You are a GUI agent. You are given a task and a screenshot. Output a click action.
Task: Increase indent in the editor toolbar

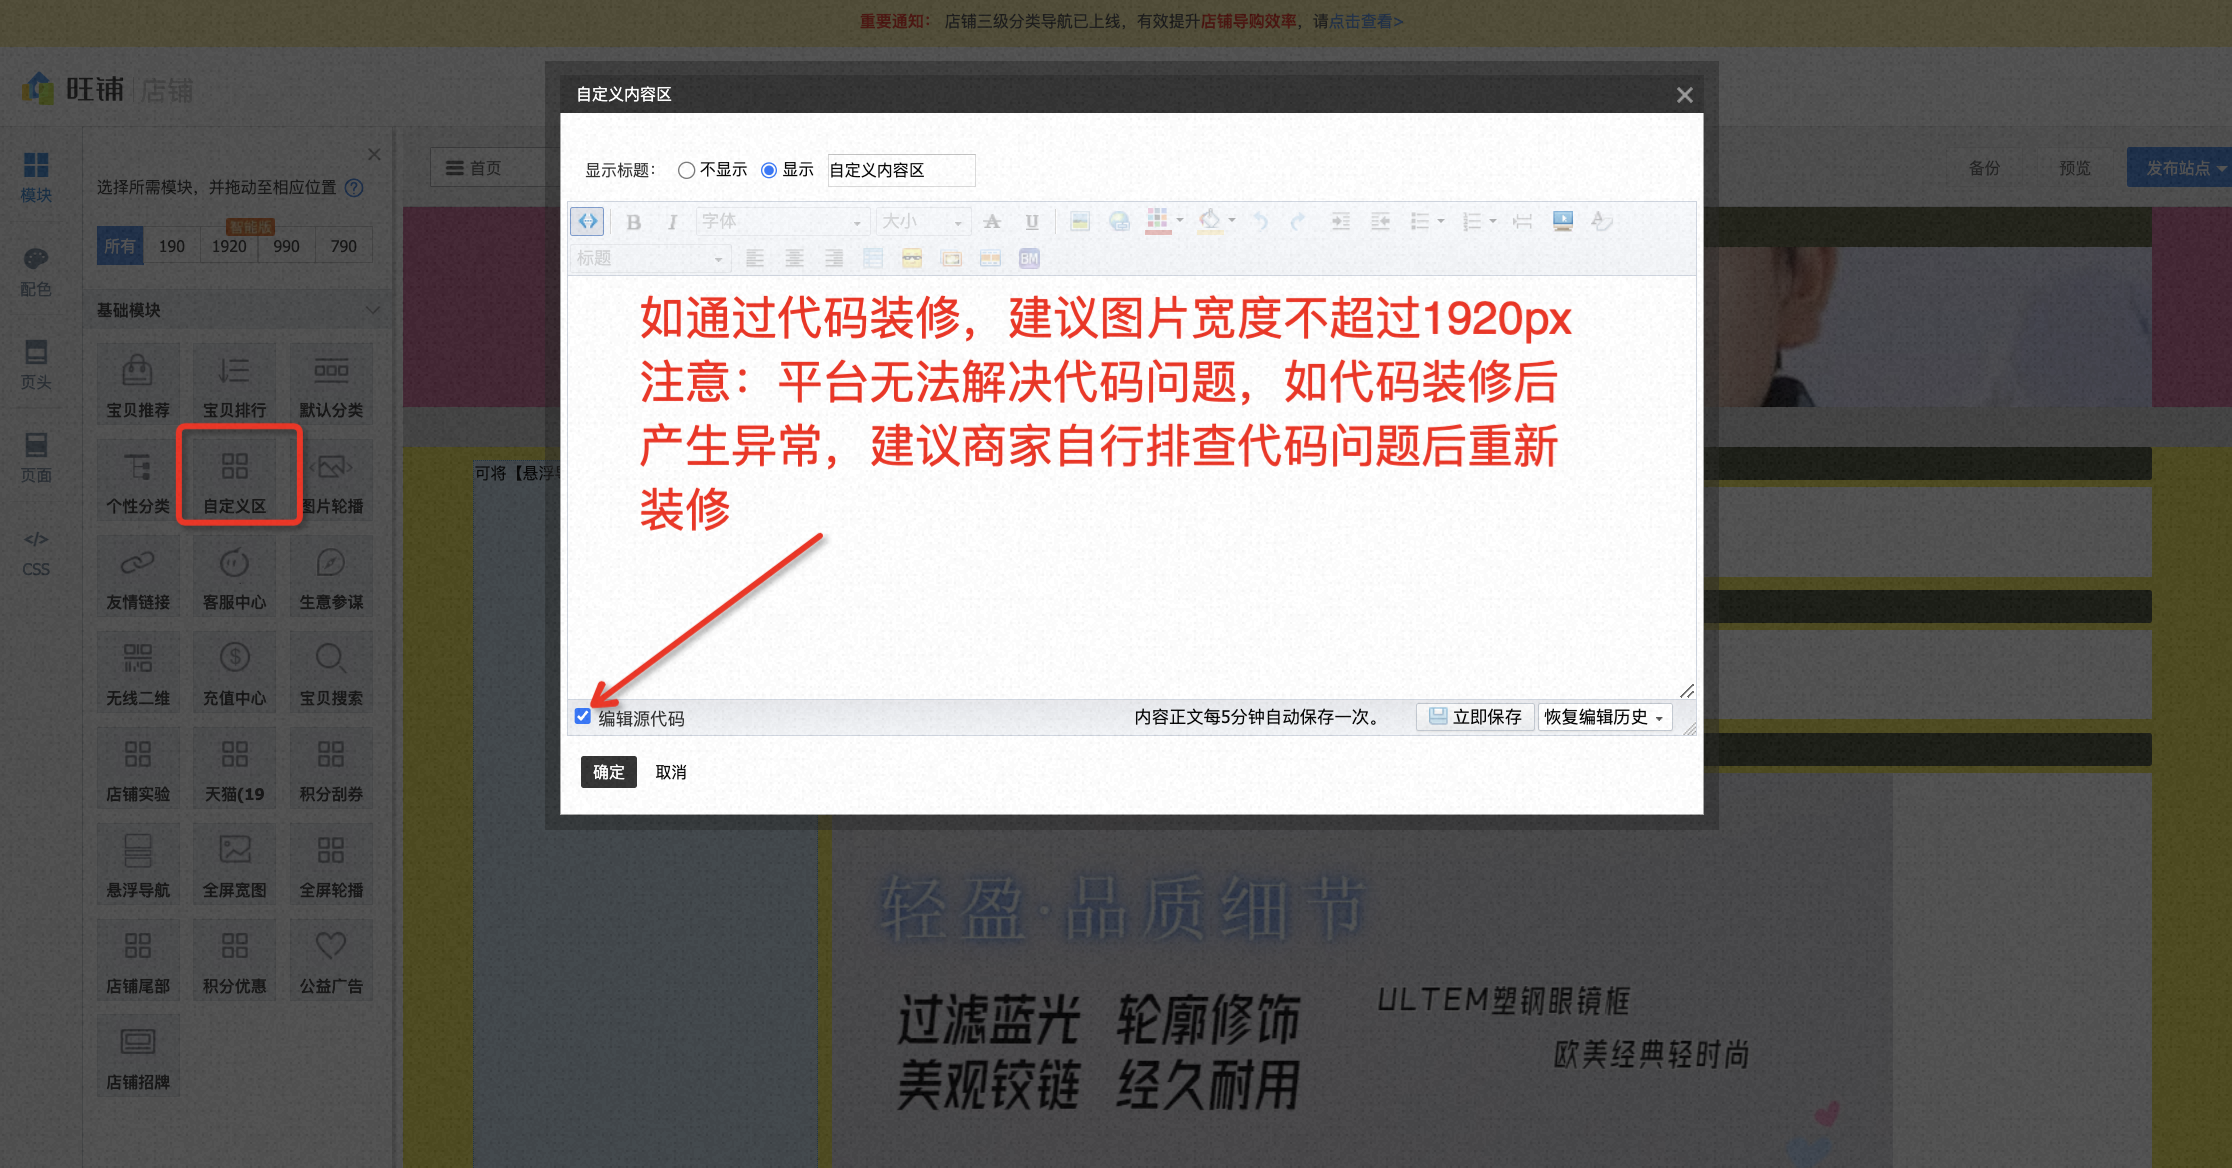pos(1341,221)
